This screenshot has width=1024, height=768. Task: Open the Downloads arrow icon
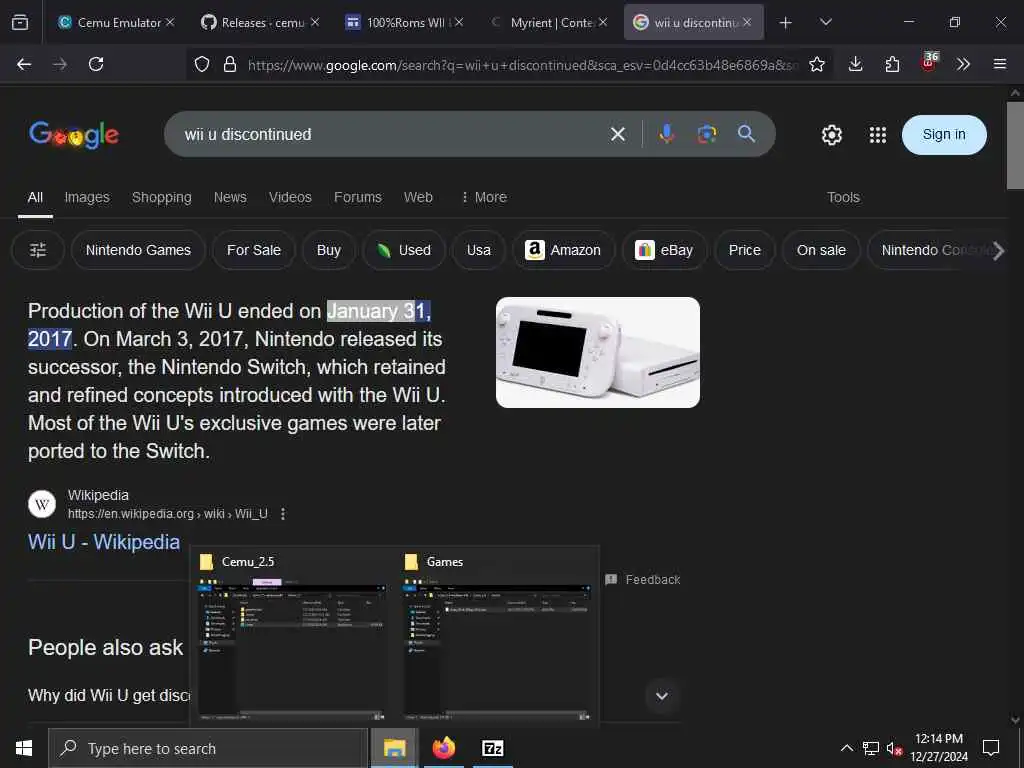[856, 64]
